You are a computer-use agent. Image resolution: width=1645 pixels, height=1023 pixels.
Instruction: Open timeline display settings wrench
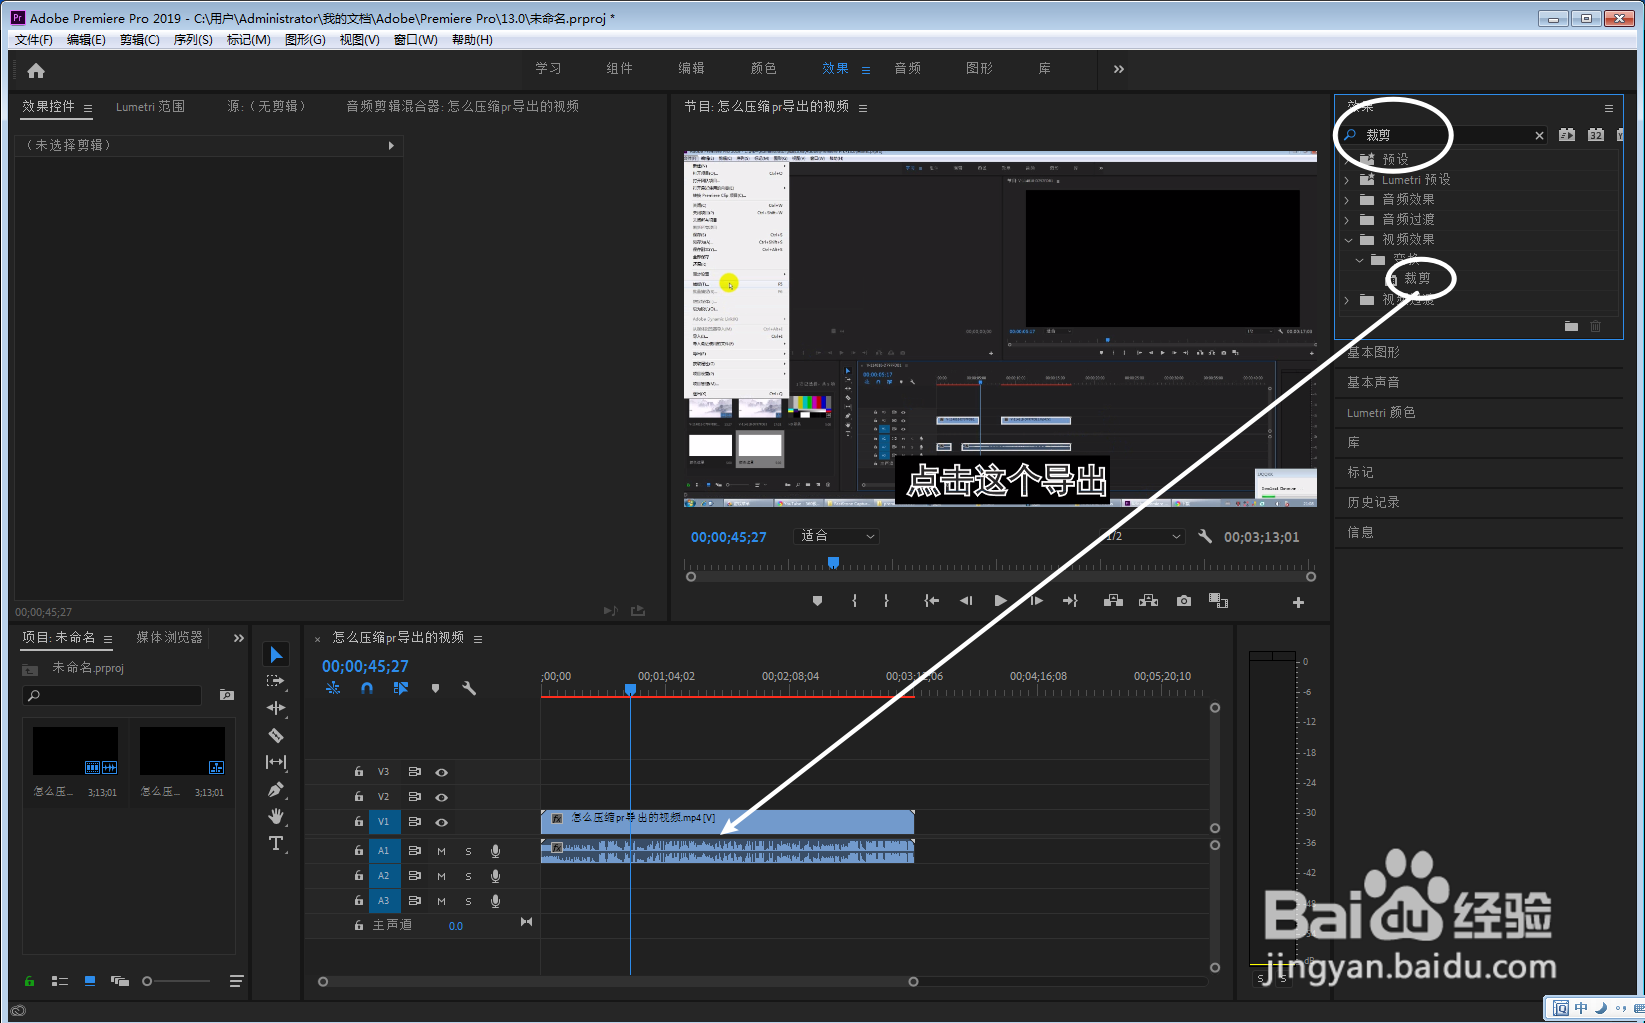tap(468, 688)
